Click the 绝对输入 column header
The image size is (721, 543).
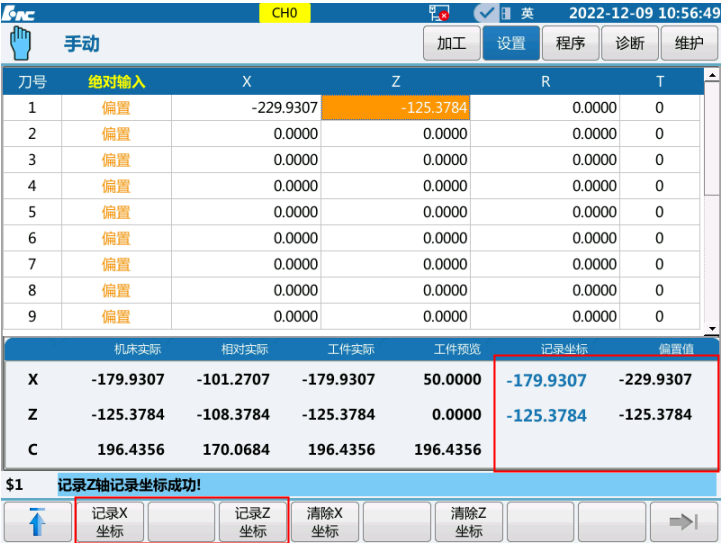tap(116, 82)
